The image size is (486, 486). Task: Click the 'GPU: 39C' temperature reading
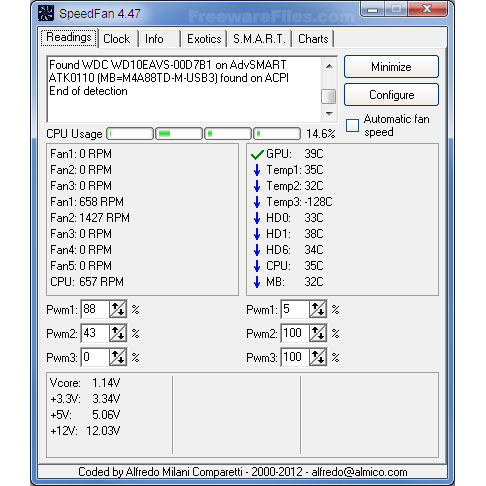click(295, 154)
